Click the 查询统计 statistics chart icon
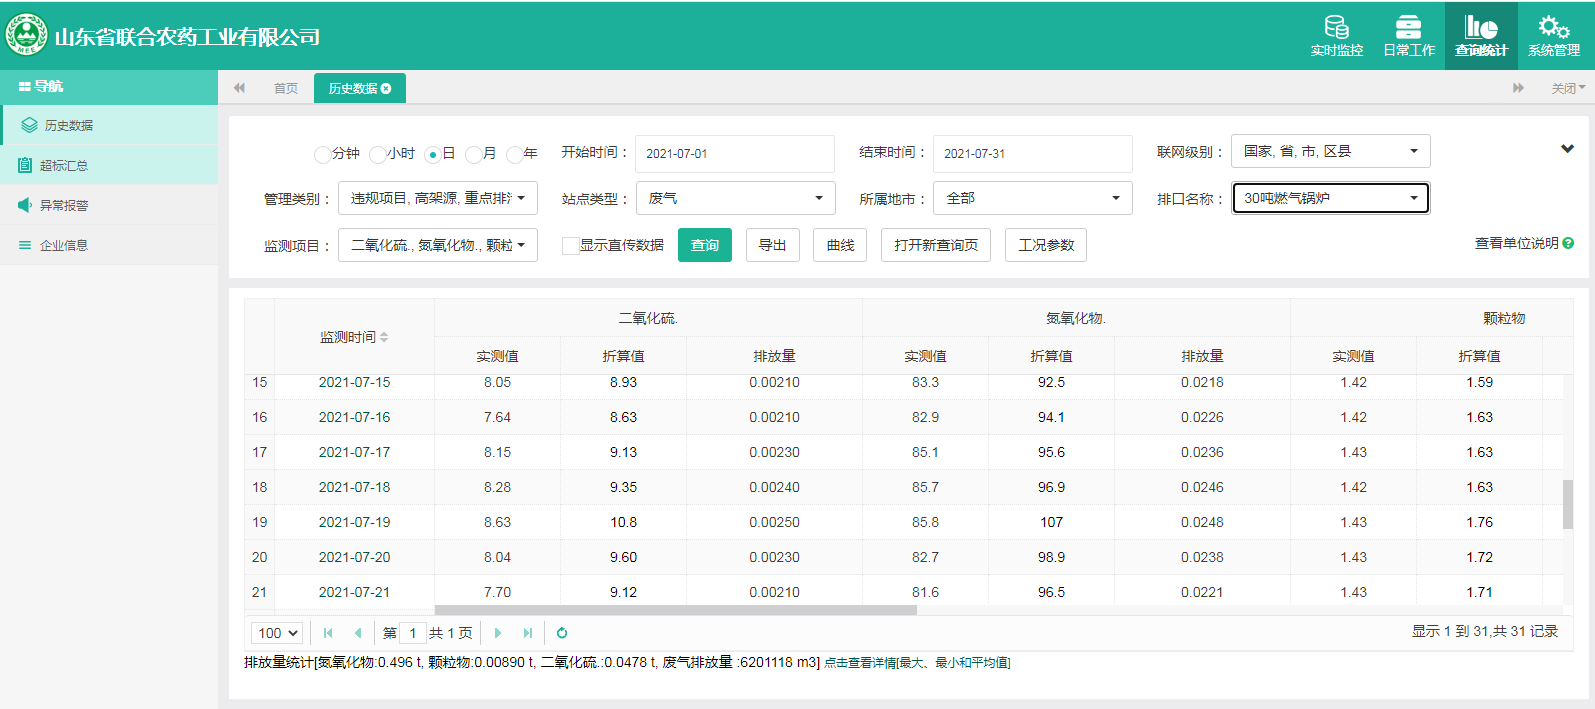Image resolution: width=1595 pixels, height=709 pixels. pos(1481,28)
